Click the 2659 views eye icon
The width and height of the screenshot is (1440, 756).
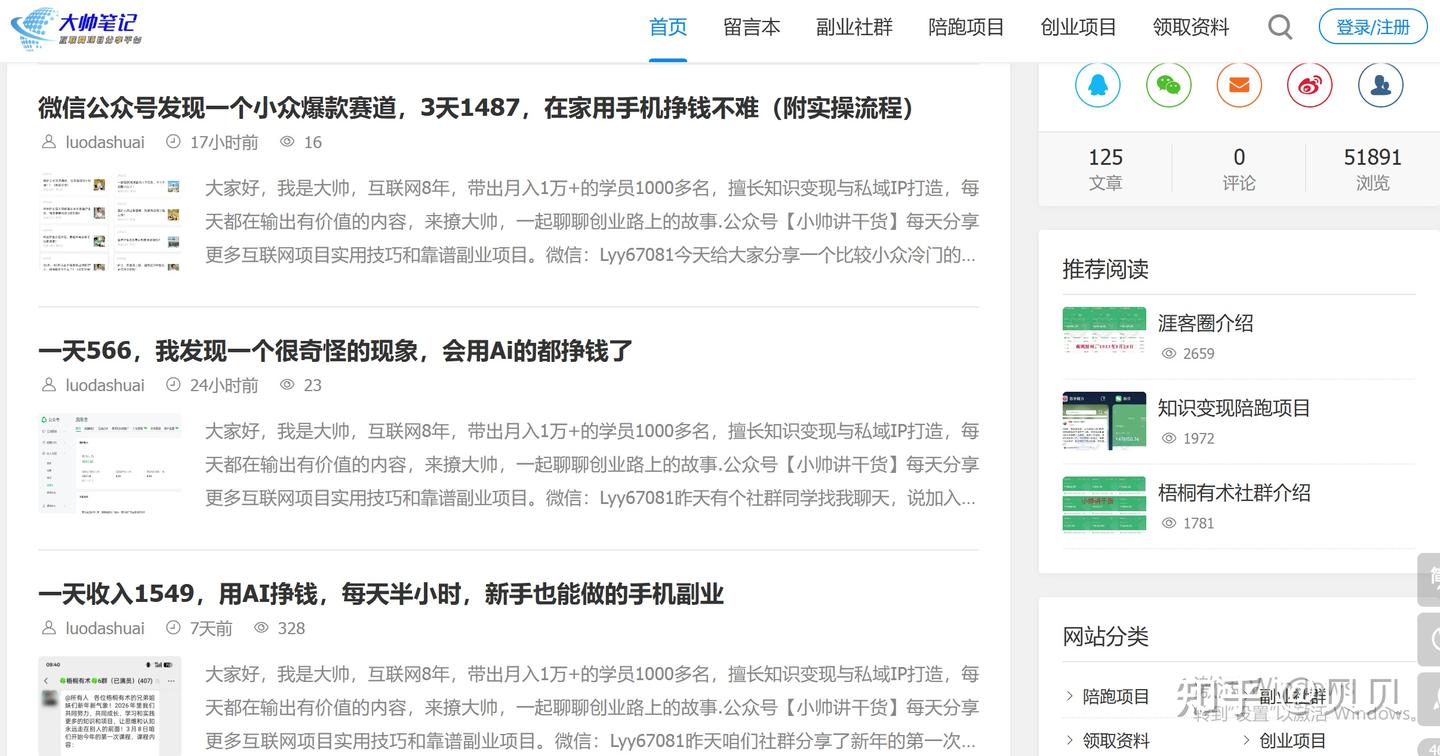pos(1169,353)
